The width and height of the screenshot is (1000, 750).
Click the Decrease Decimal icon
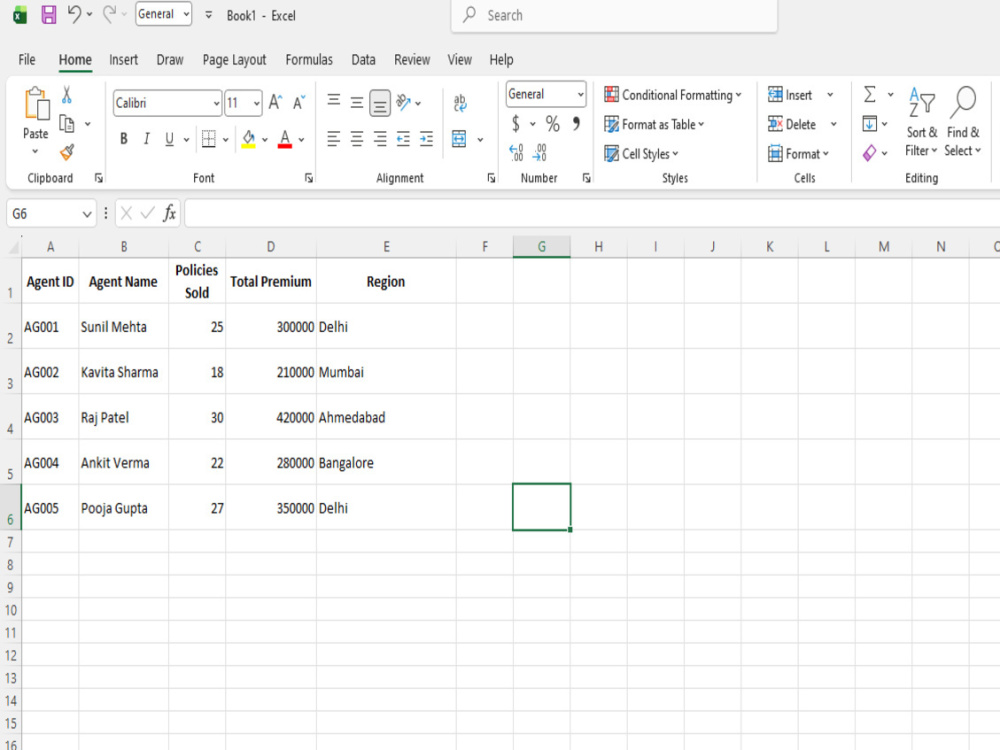click(x=540, y=152)
